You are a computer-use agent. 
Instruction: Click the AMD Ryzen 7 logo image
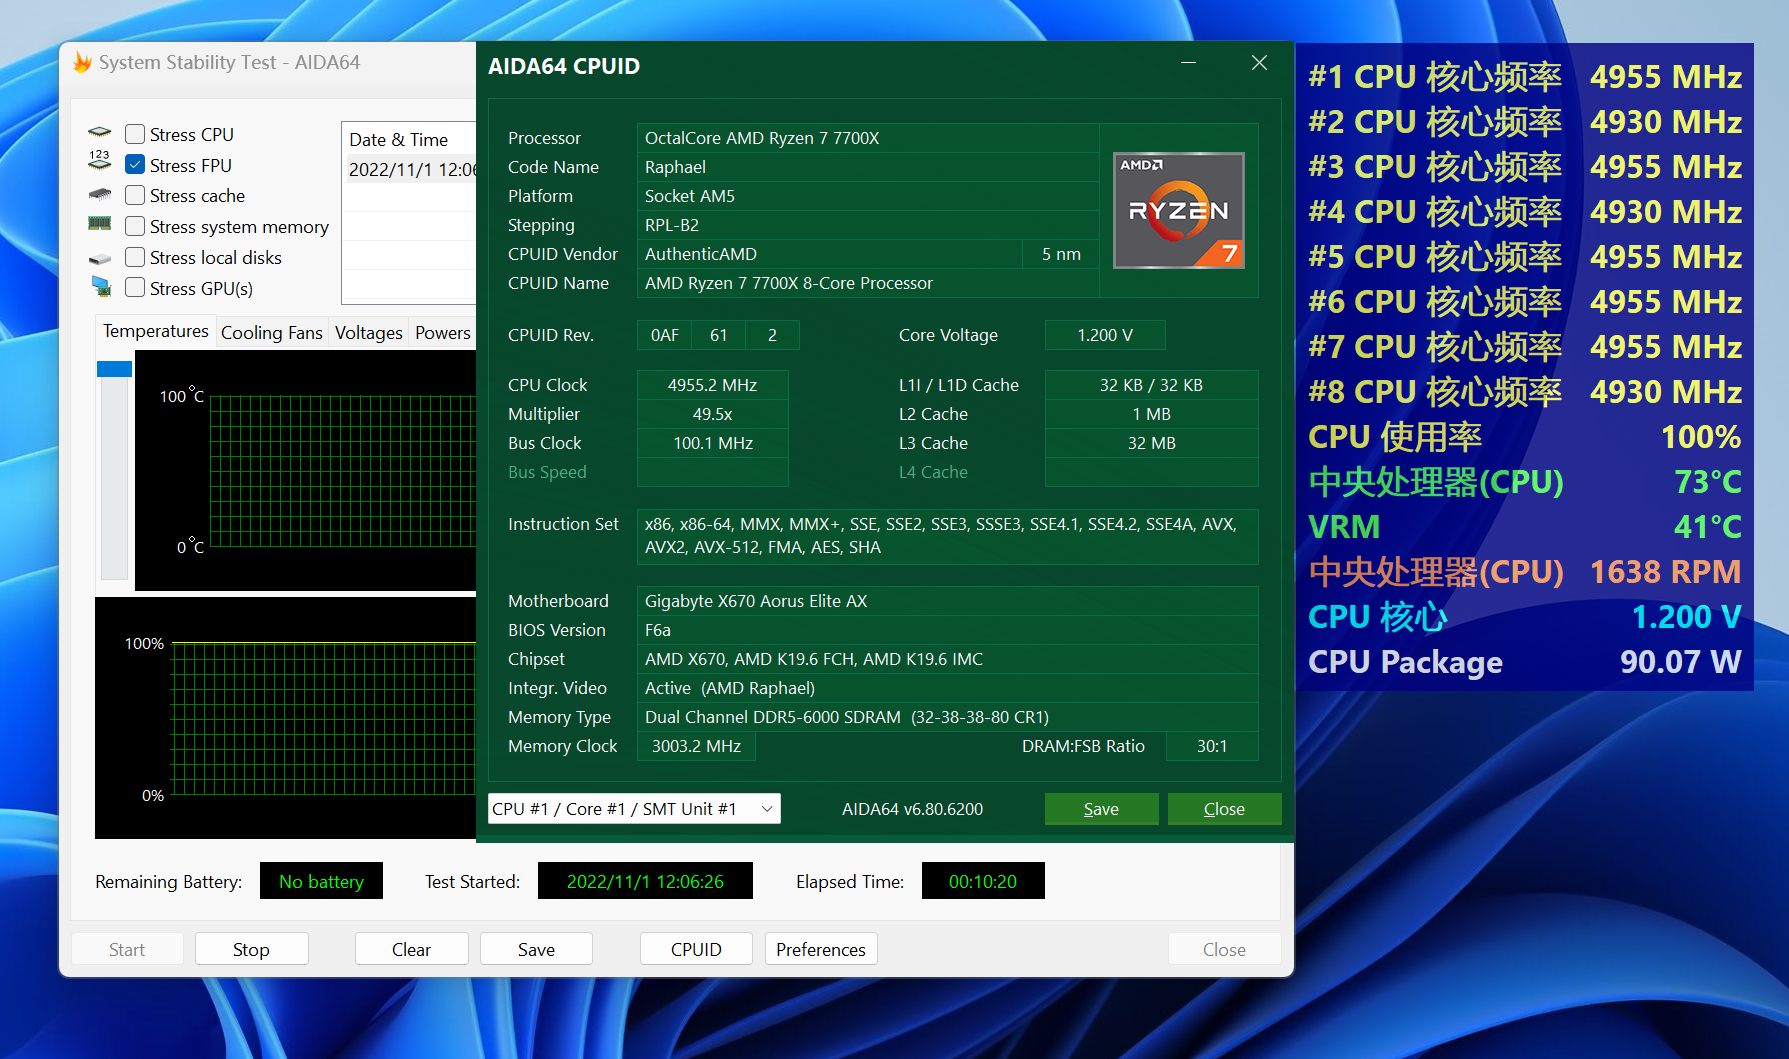1179,210
